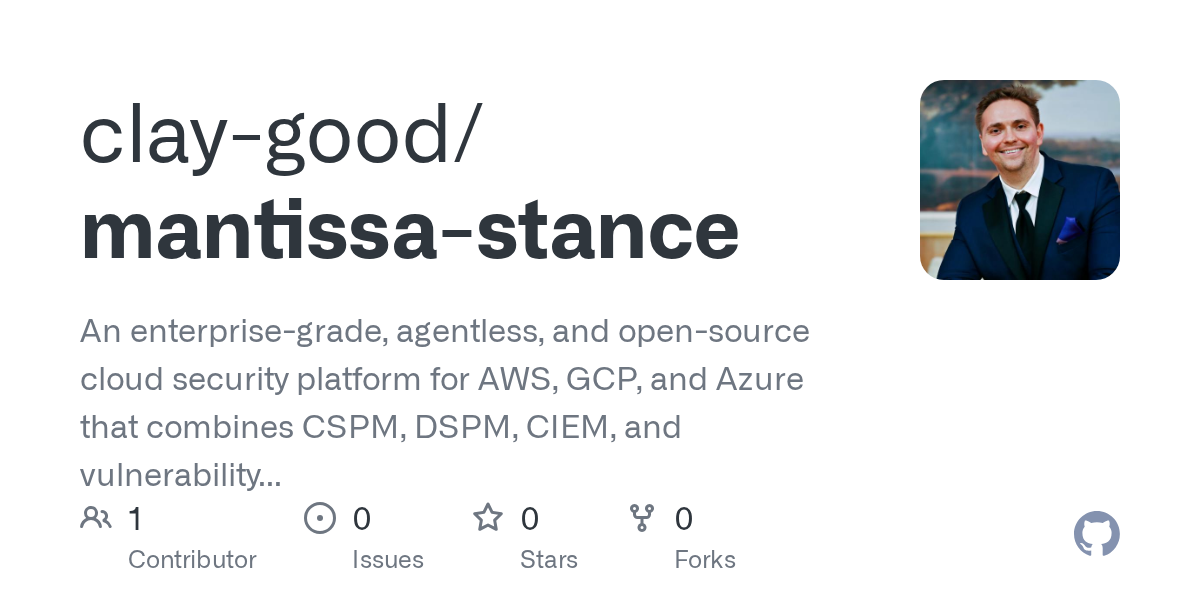Image resolution: width=1200 pixels, height=600 pixels.
Task: Open the mantissa-stance repository title
Action: point(409,230)
